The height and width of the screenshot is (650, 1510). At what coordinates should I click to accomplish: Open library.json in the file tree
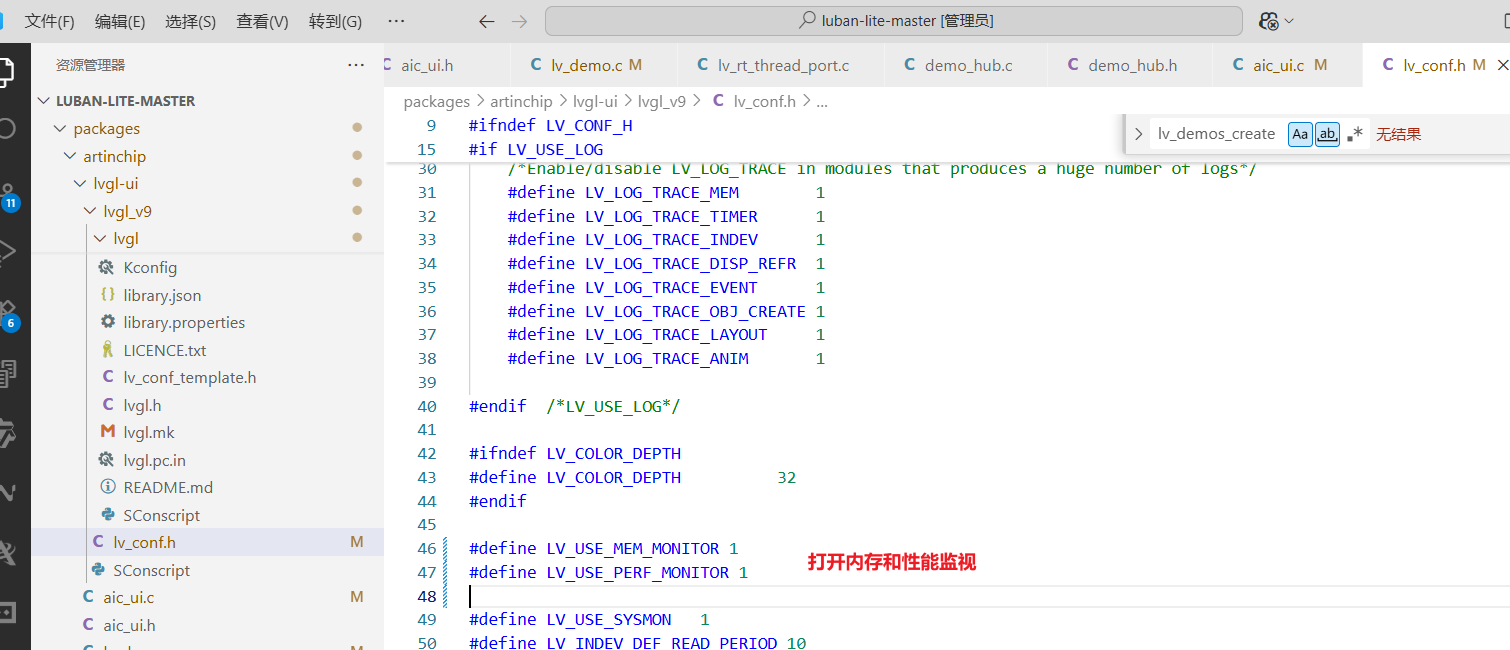click(162, 295)
